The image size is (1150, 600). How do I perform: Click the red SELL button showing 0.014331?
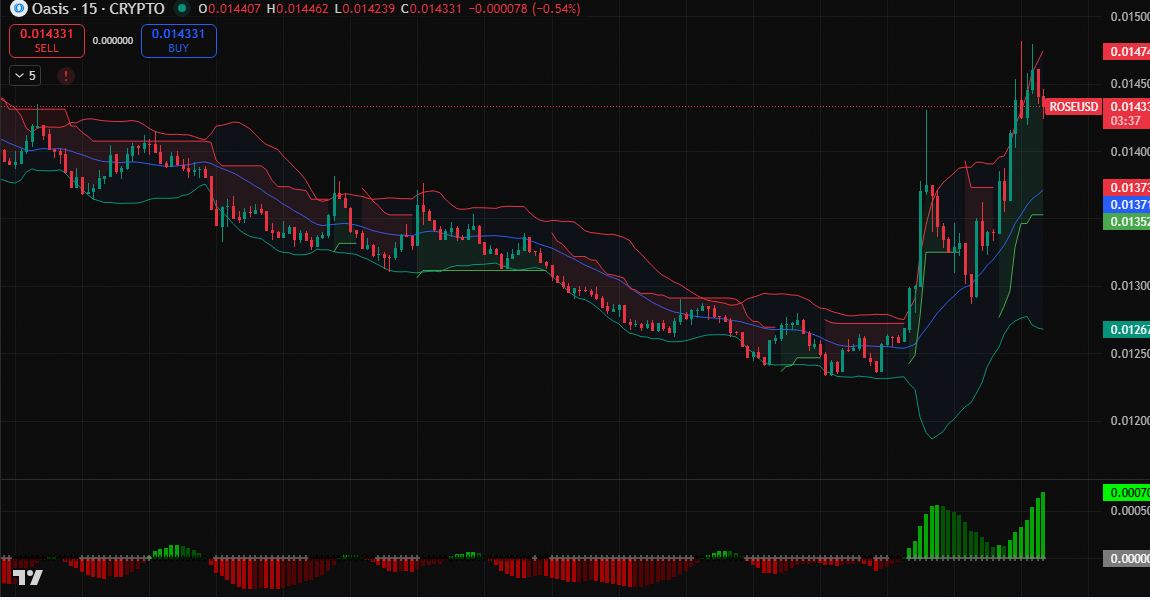tap(46, 40)
